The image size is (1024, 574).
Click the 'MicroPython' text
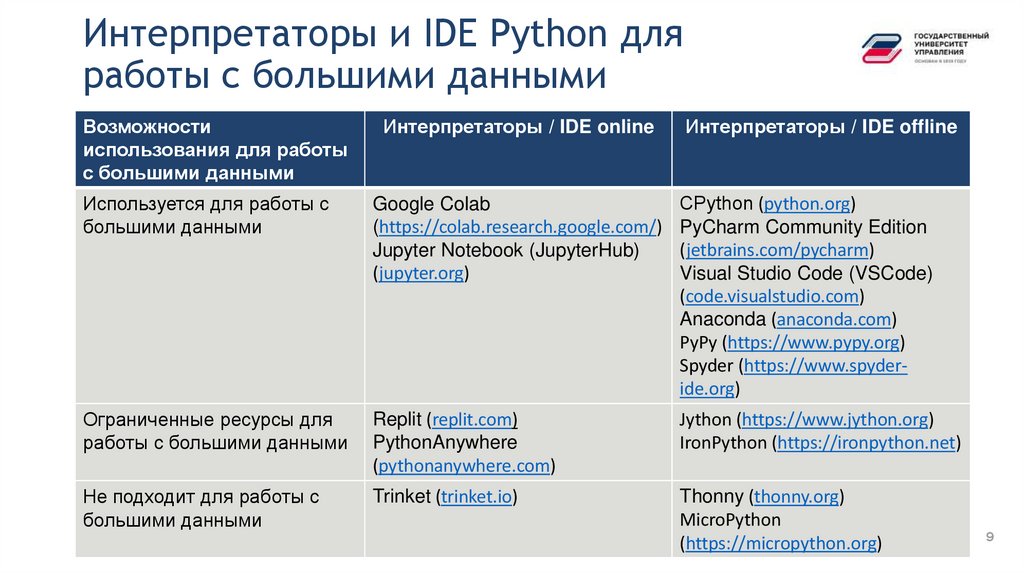point(729,520)
